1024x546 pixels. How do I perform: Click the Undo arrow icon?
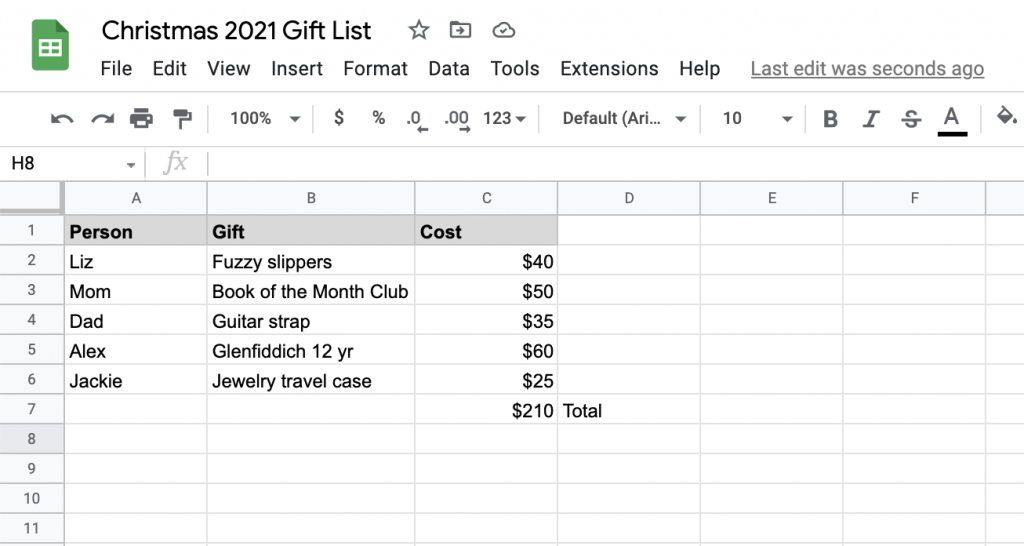(62, 119)
